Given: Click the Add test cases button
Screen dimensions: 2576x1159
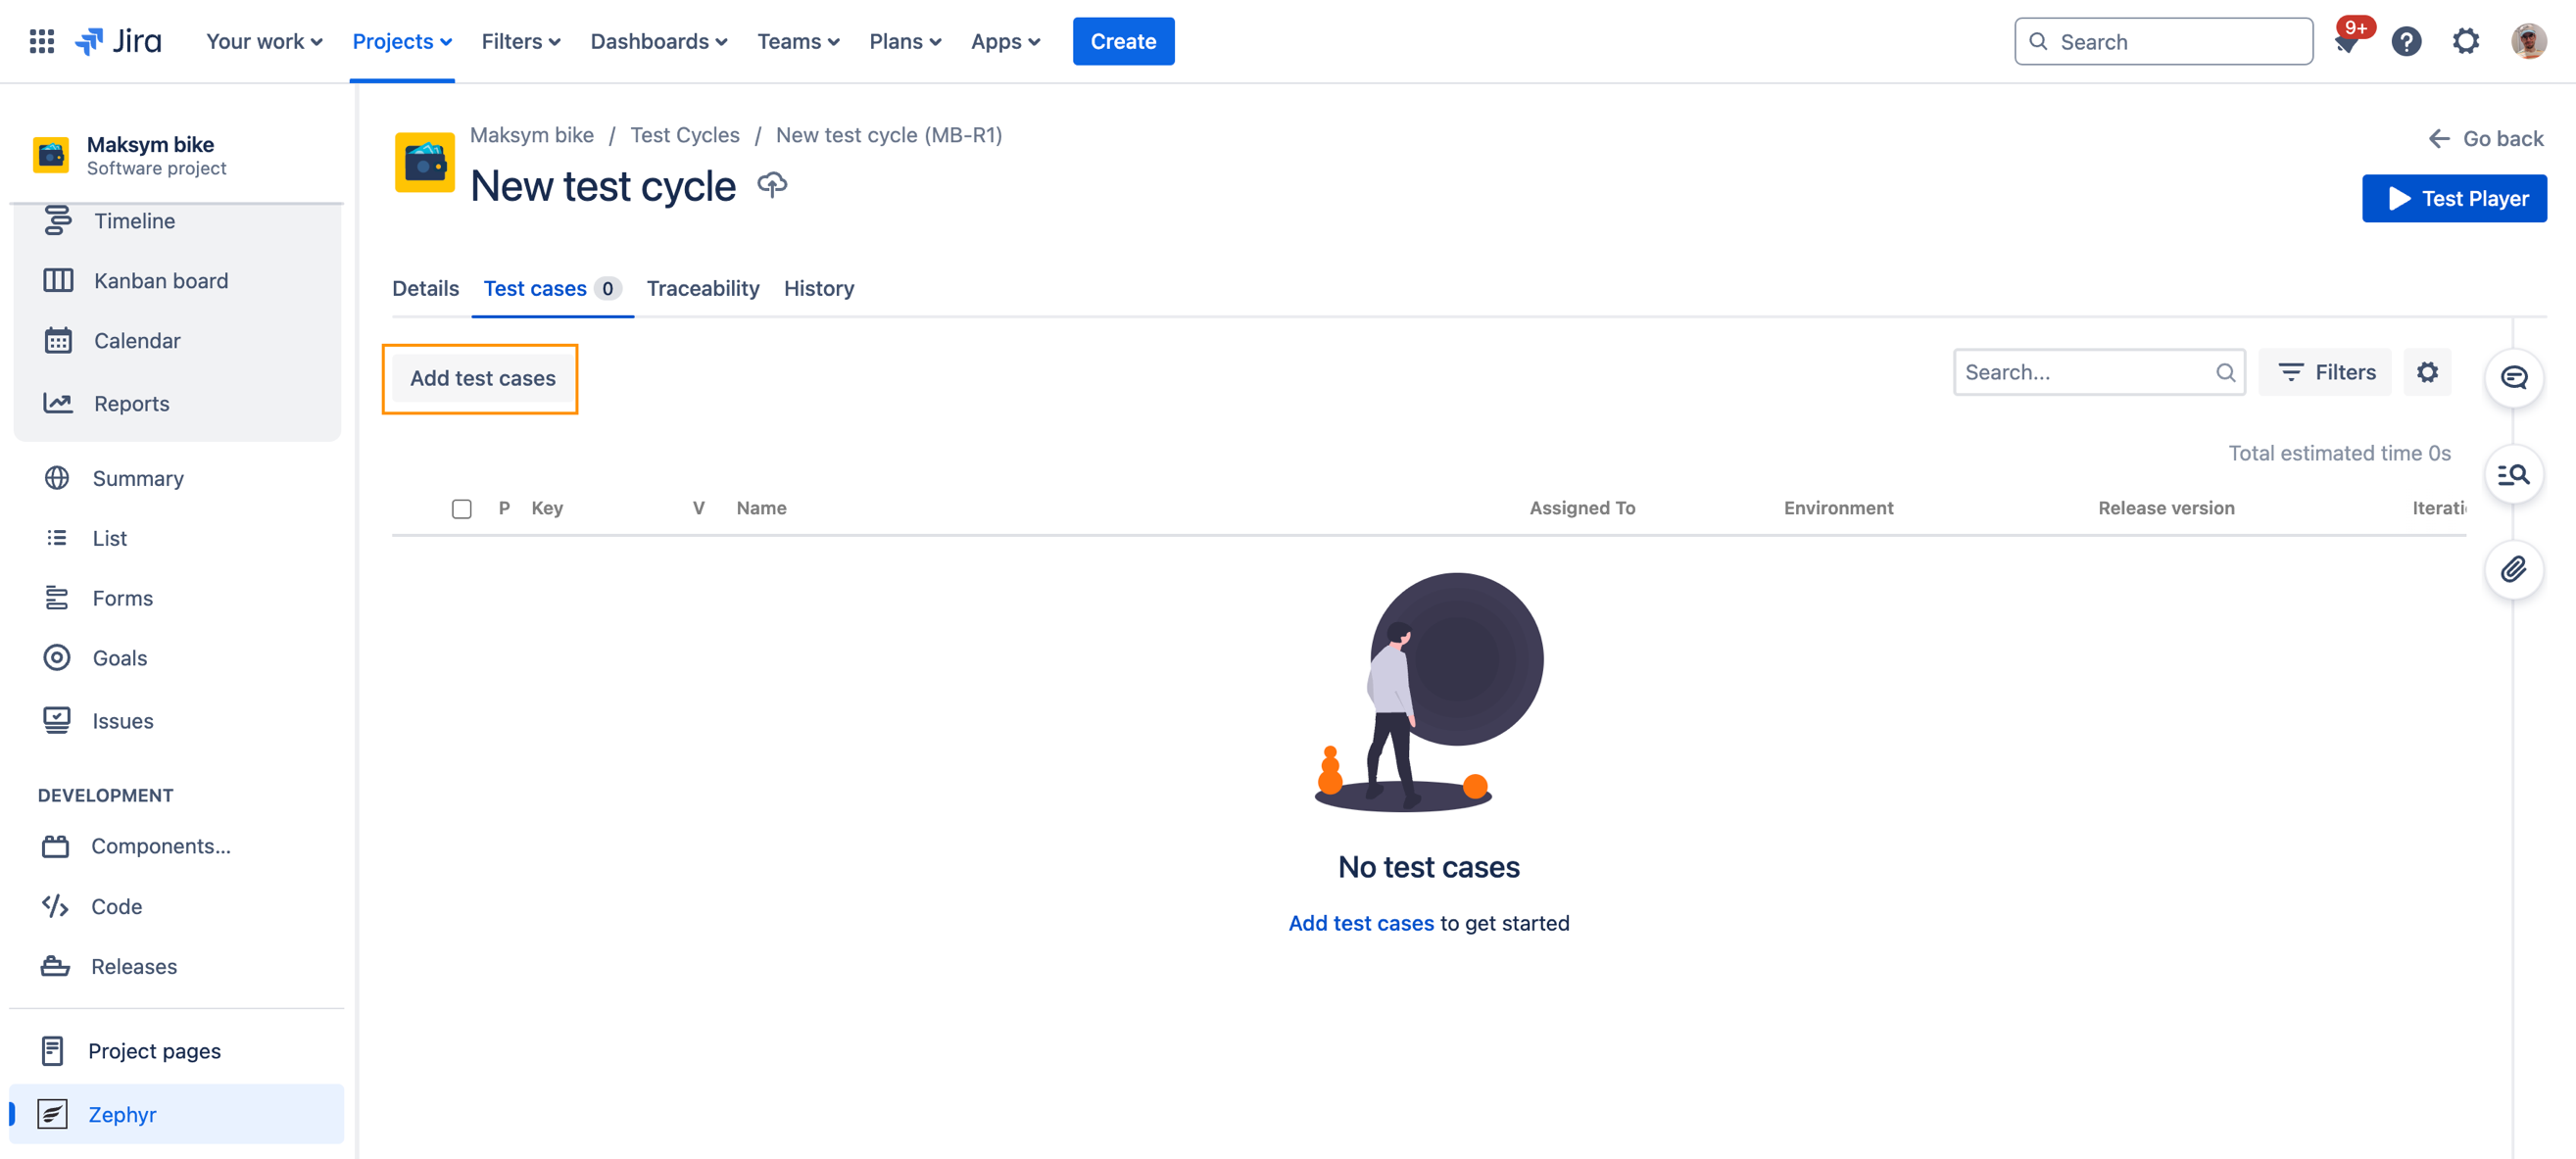Looking at the screenshot, I should click(x=482, y=378).
